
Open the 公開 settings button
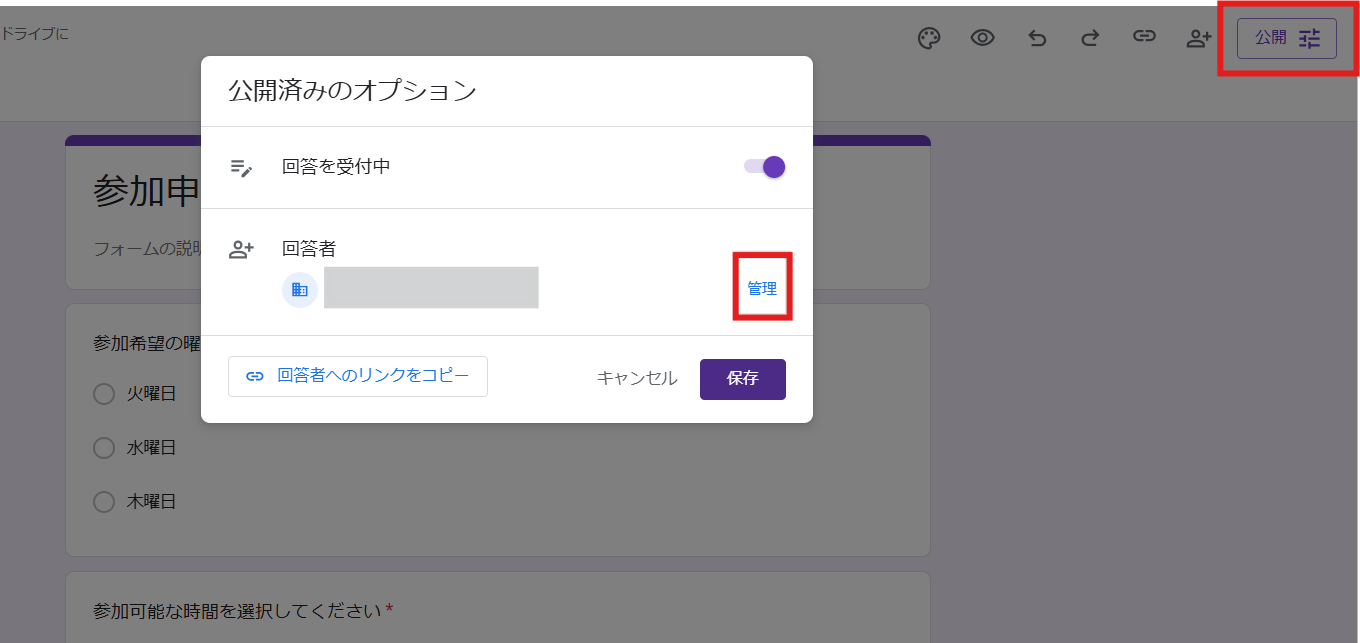(1286, 38)
